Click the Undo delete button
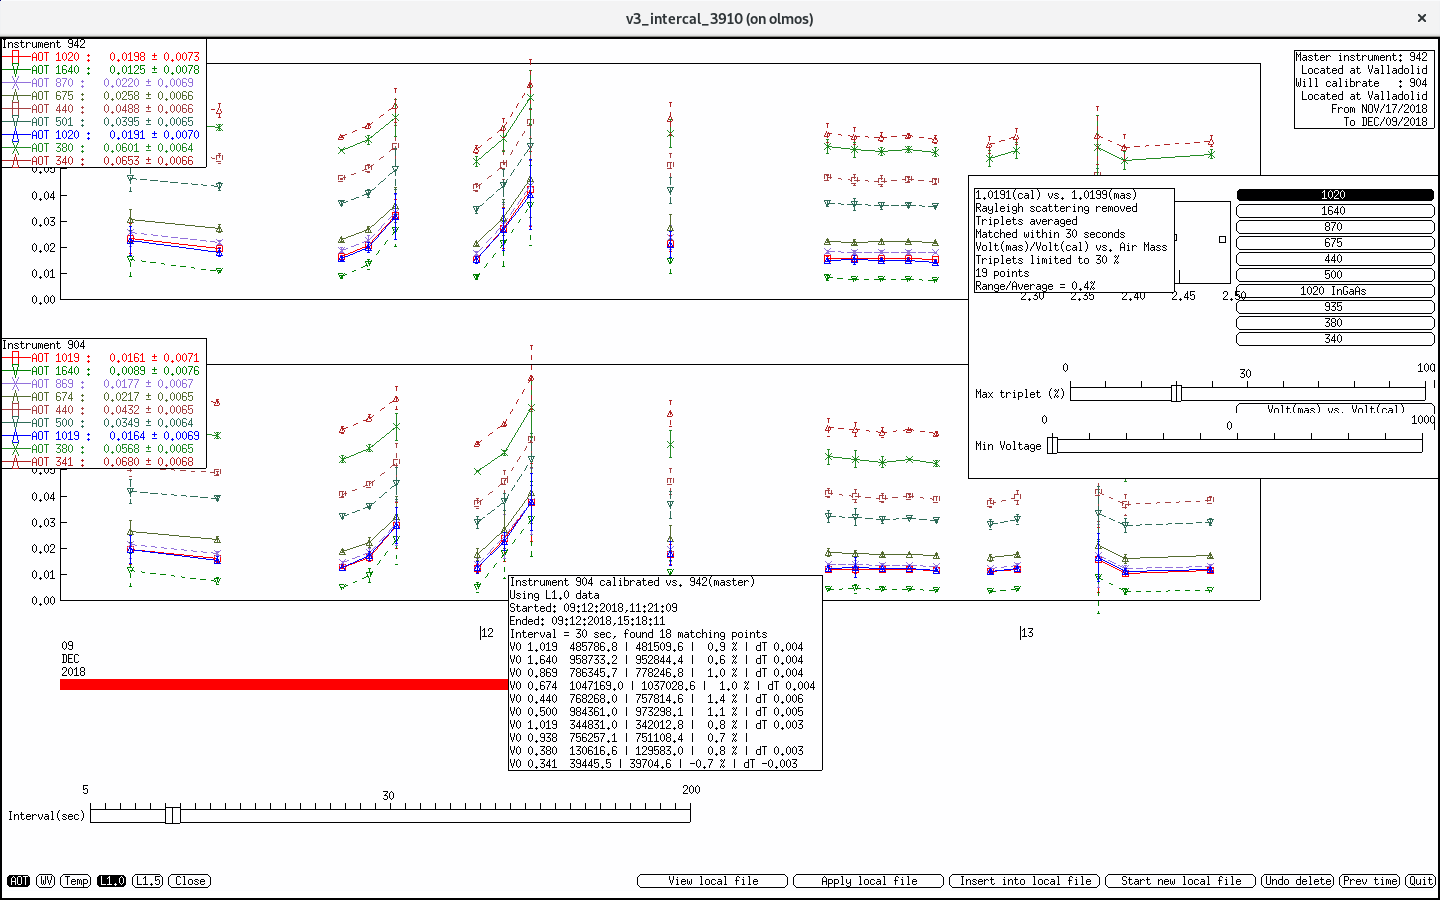Image resolution: width=1440 pixels, height=900 pixels. point(1298,881)
